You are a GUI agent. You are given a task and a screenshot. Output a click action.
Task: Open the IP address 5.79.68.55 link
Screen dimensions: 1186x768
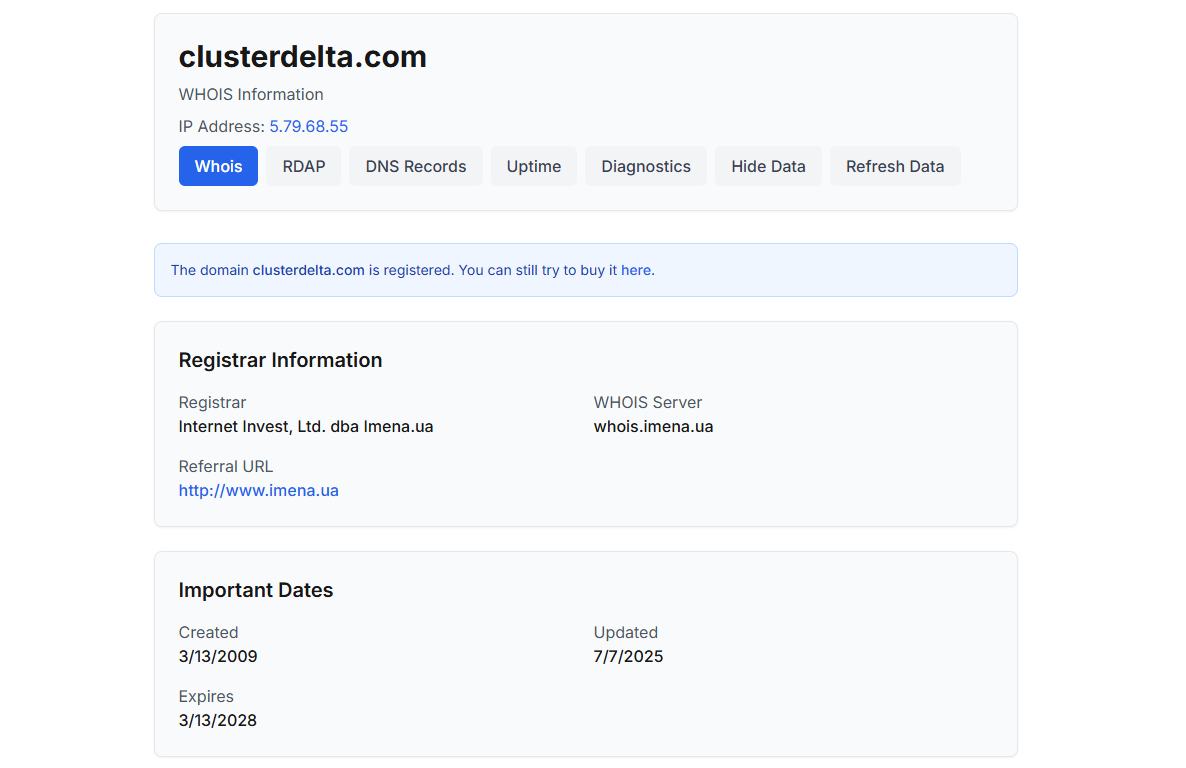tap(308, 126)
